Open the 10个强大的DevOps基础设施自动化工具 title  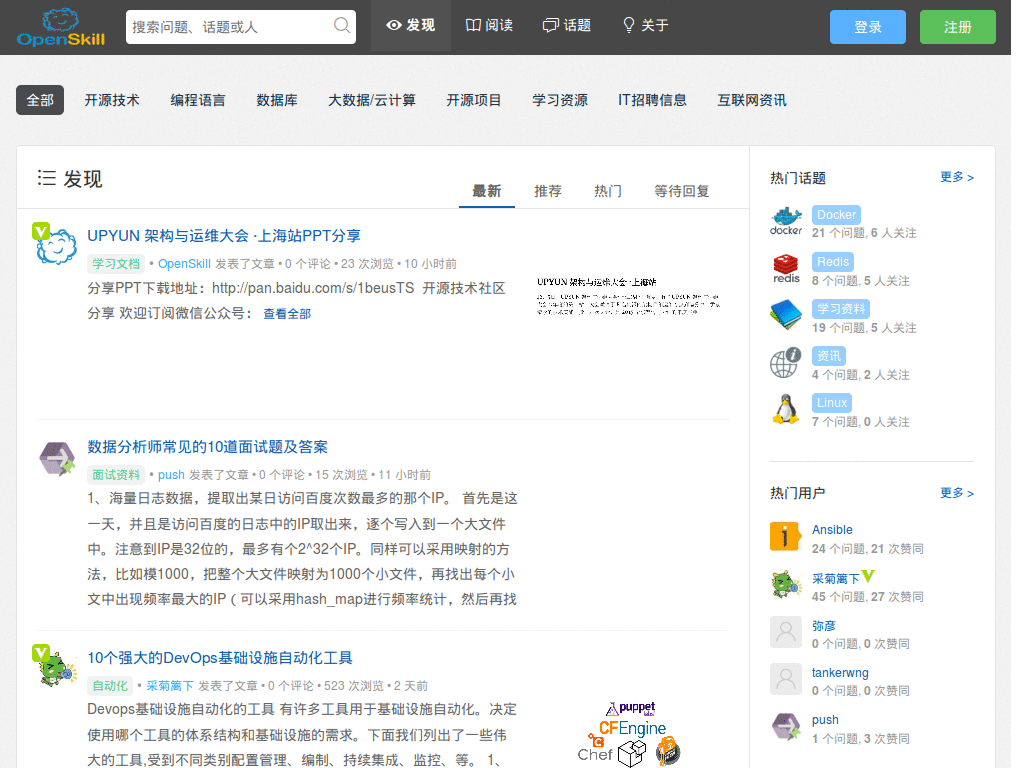(220, 658)
